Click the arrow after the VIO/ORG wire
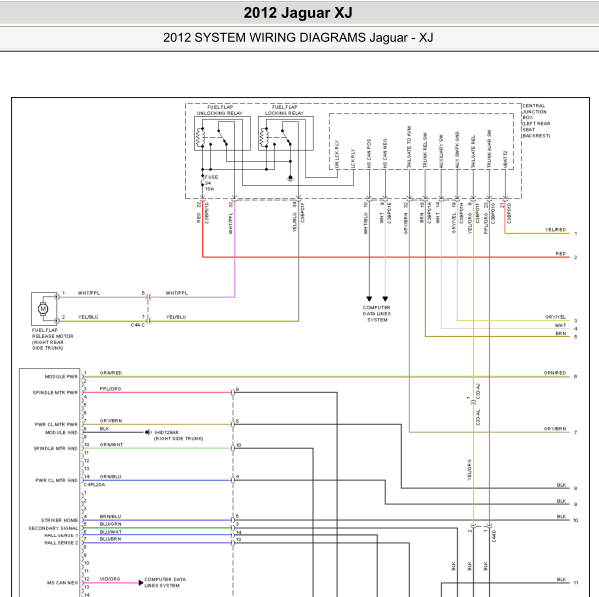Viewport: 599px width, 597px height. (x=141, y=582)
